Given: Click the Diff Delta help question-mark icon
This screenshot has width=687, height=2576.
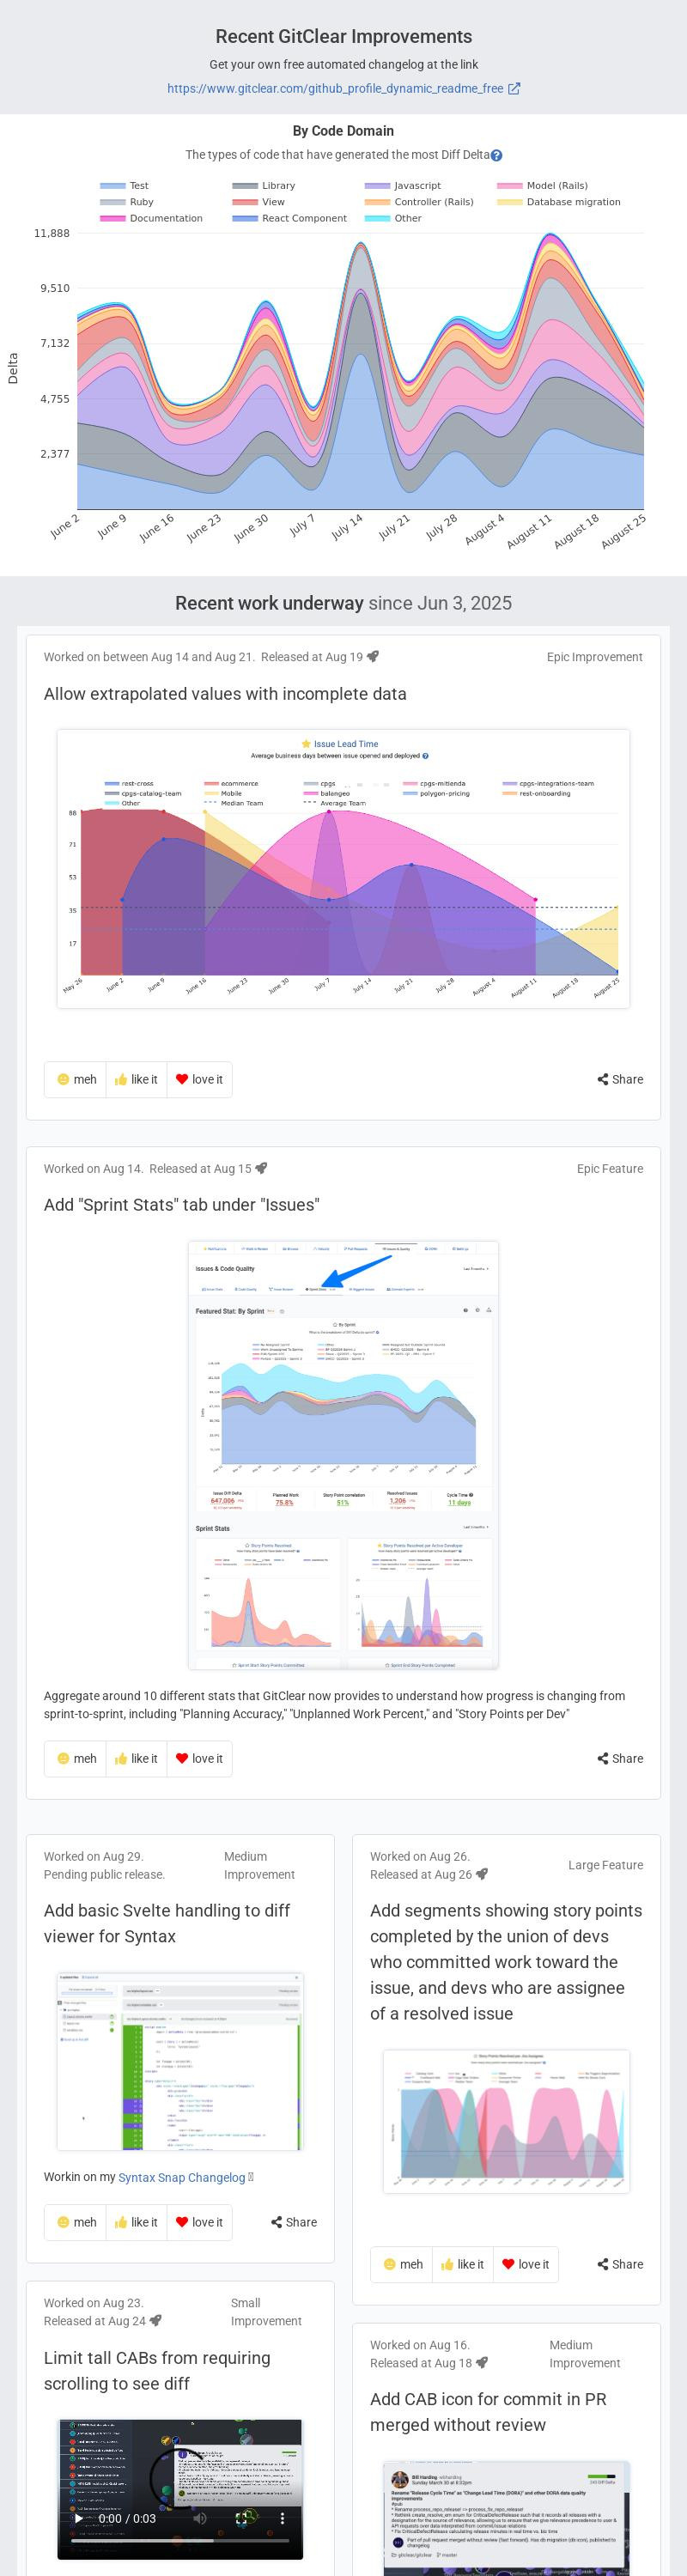Looking at the screenshot, I should click(x=496, y=156).
